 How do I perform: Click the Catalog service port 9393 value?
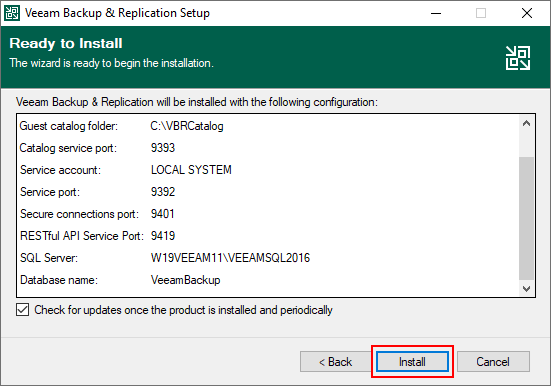pyautogui.click(x=163, y=148)
